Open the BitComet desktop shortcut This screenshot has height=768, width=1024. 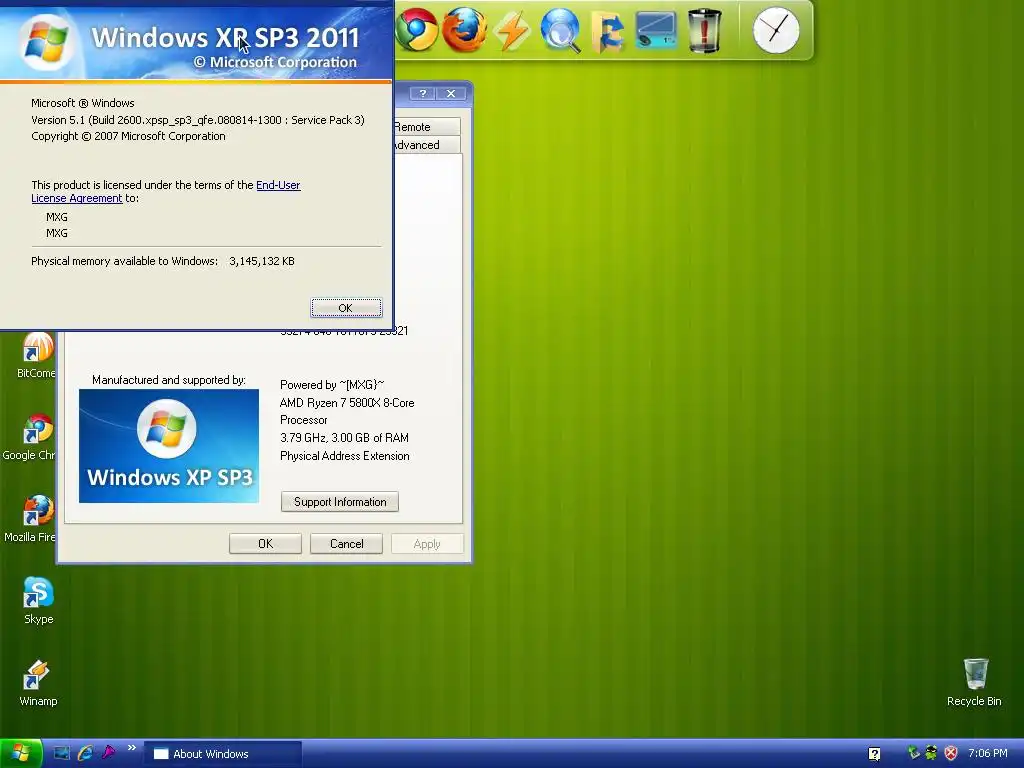pos(37,356)
